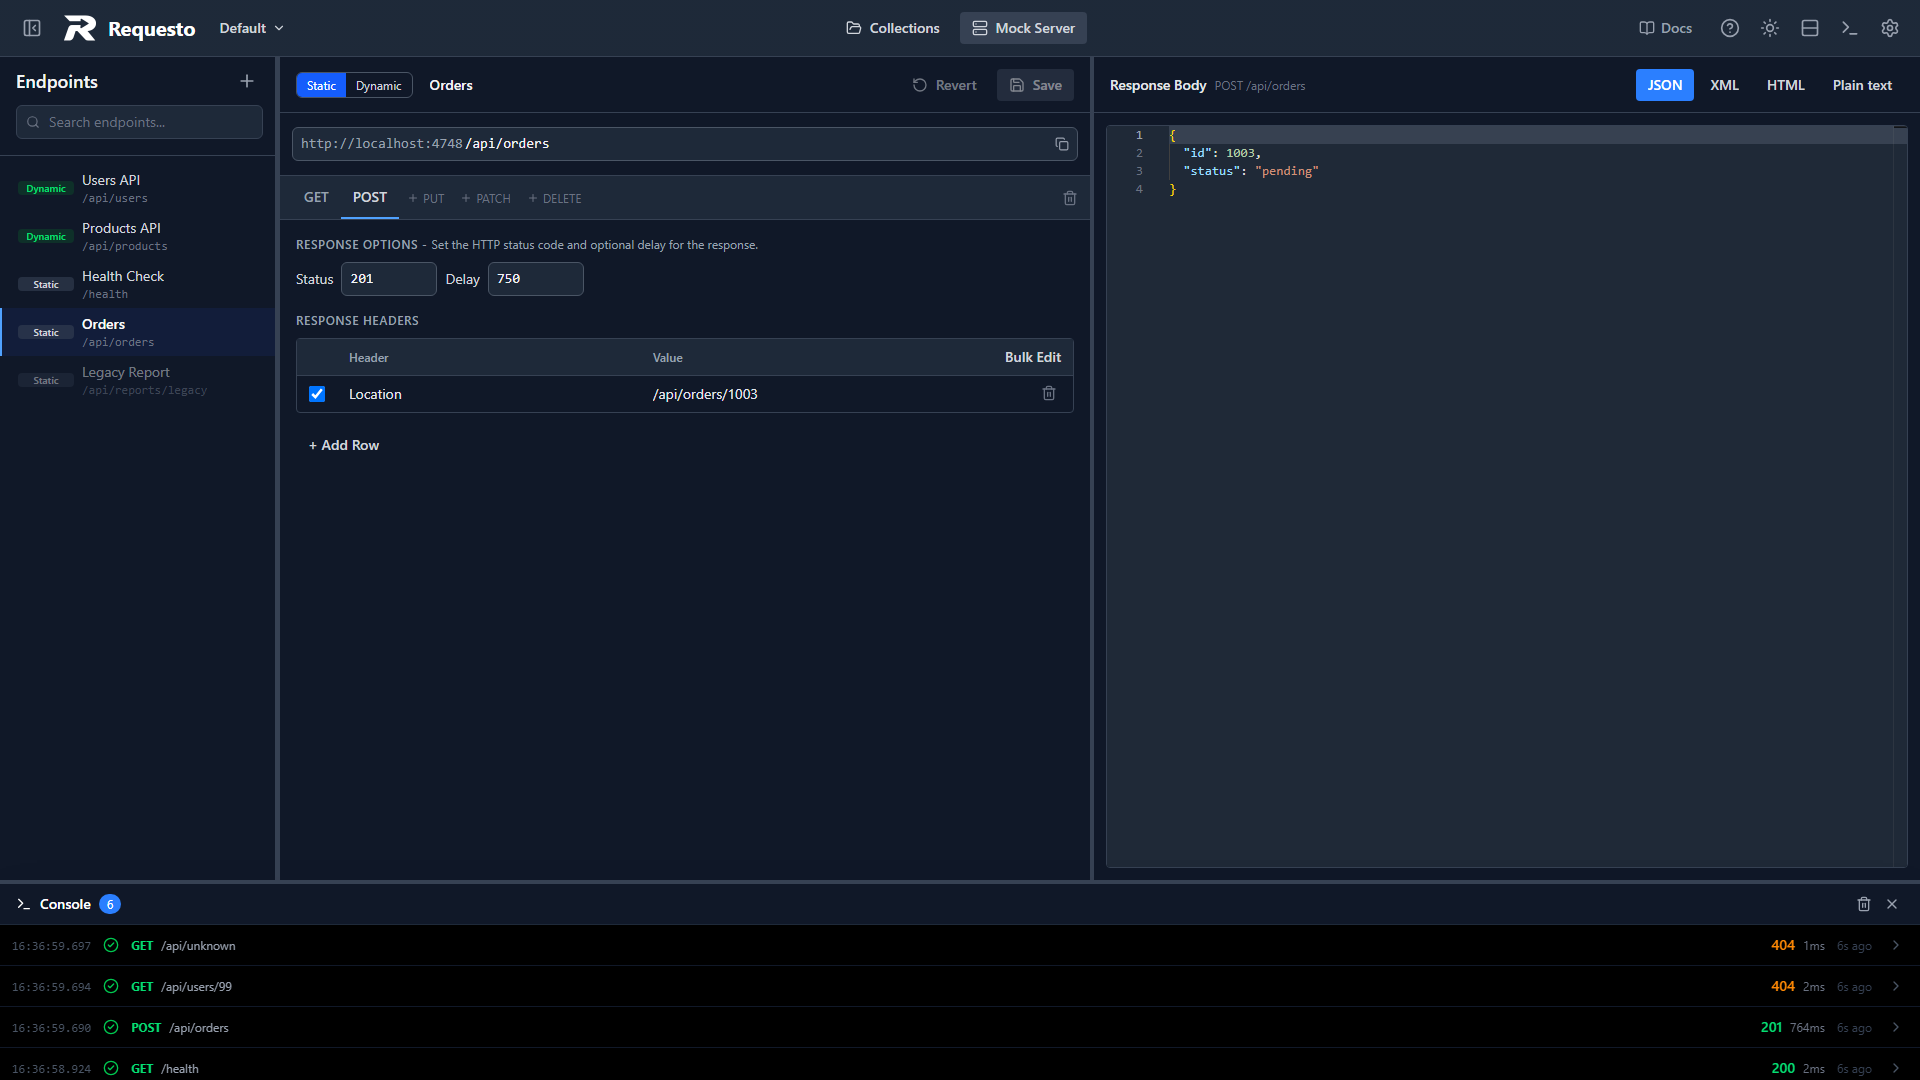Select the GET method tab
The image size is (1920, 1080).
(x=316, y=198)
